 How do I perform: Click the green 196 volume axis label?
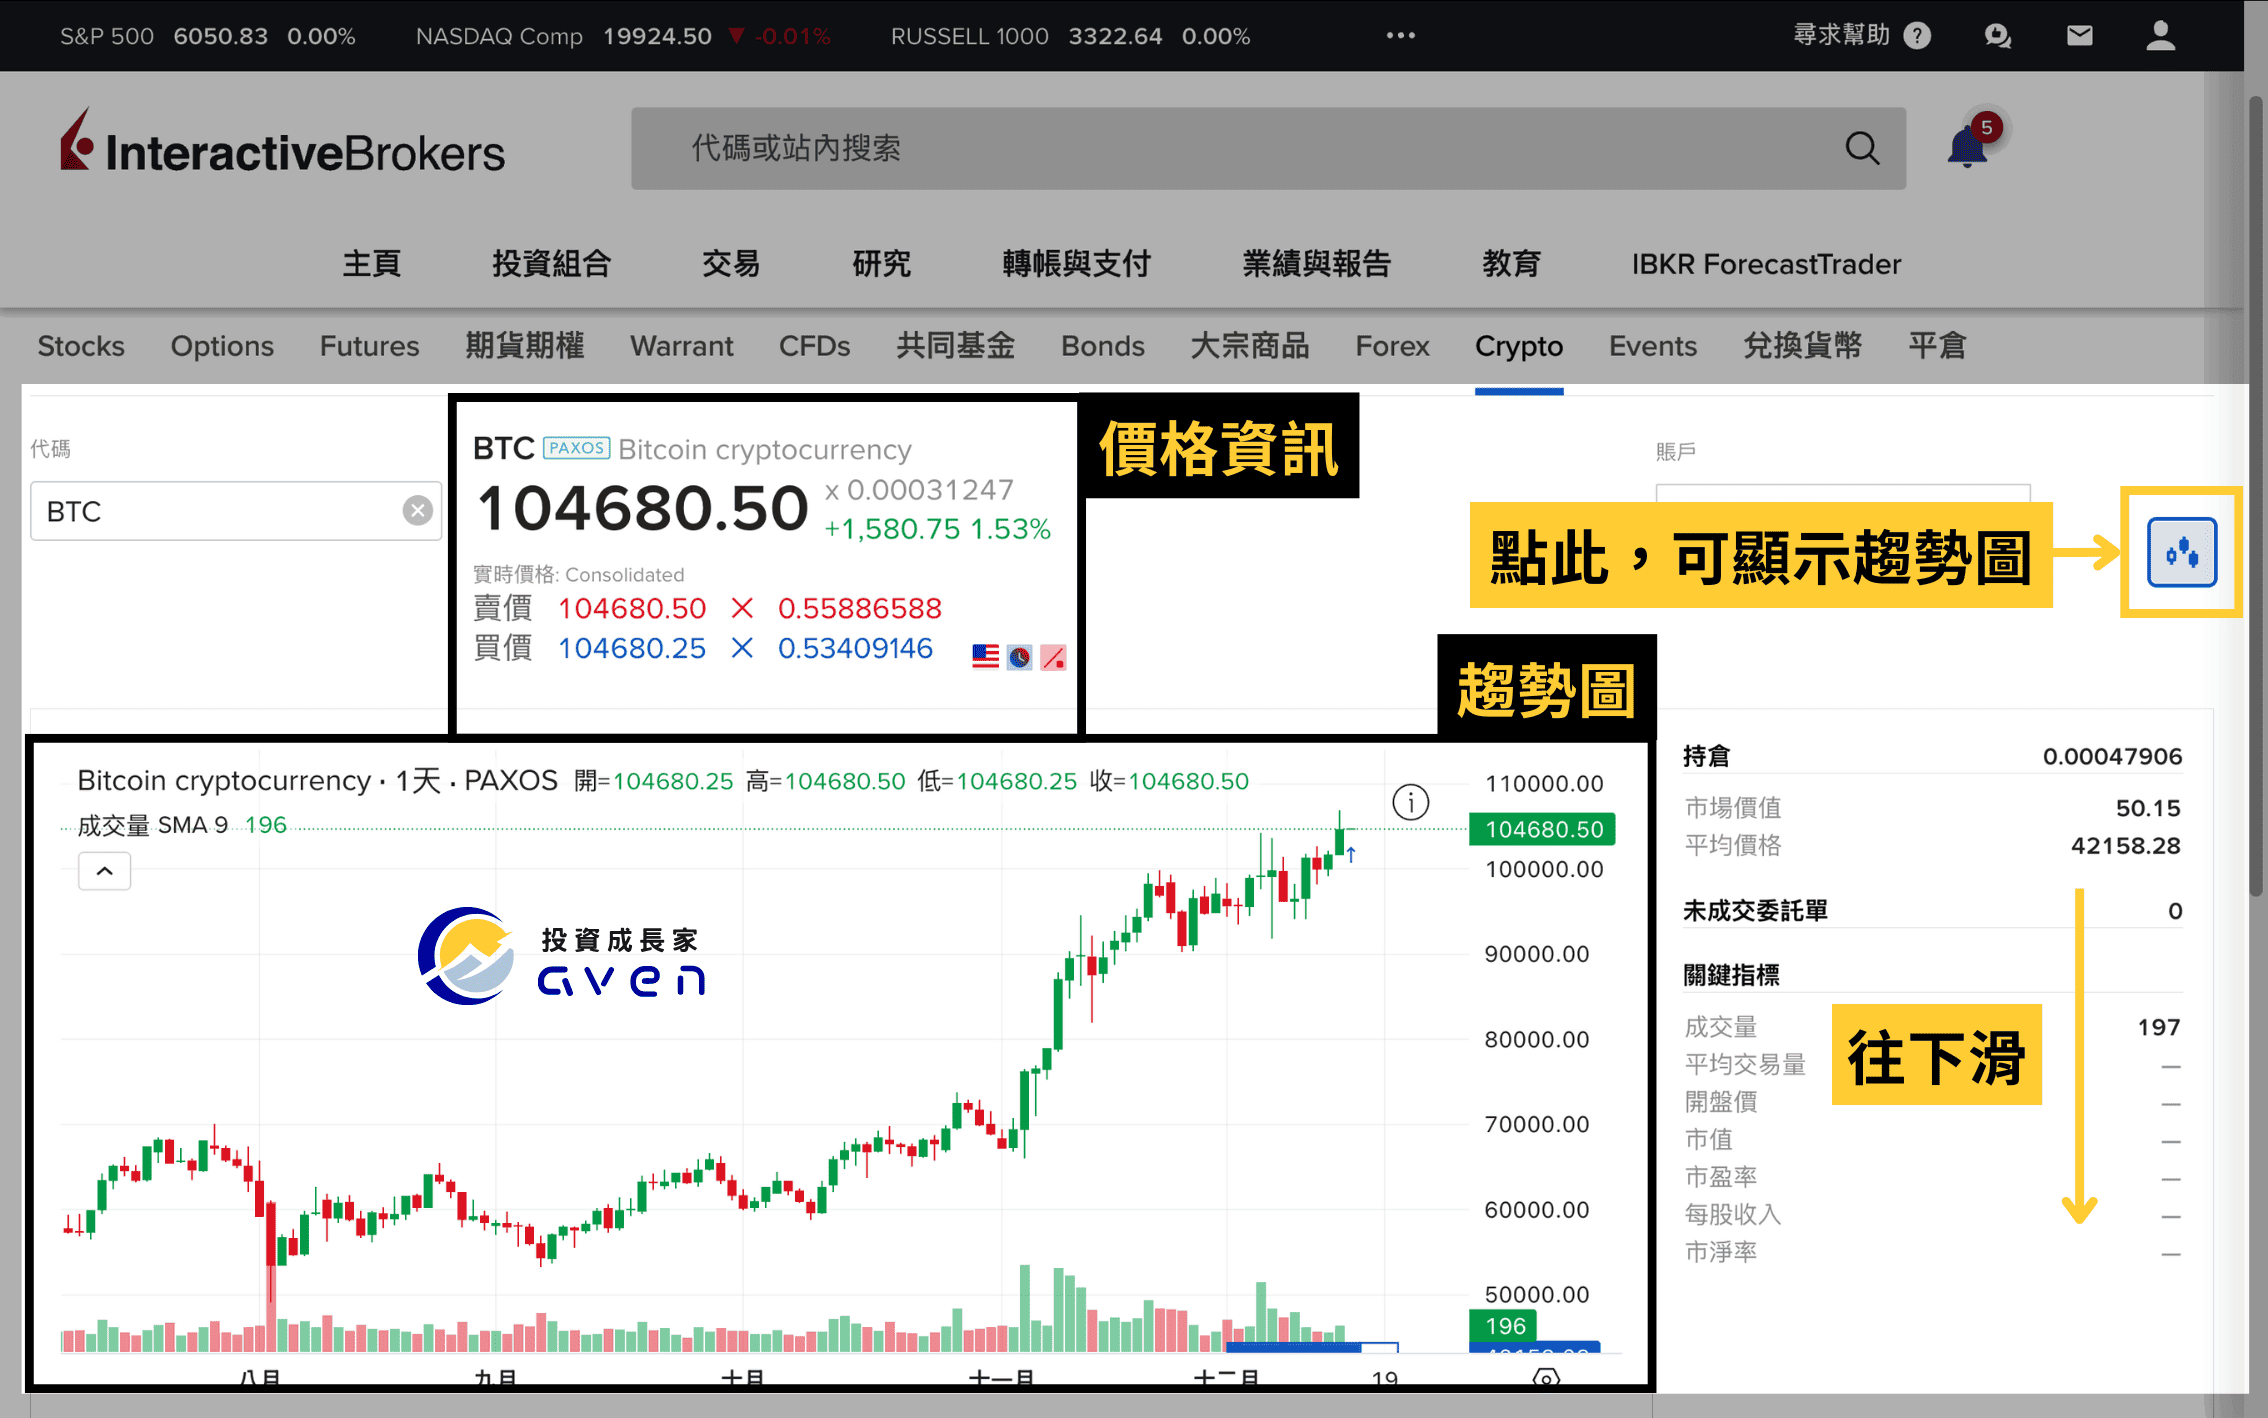click(x=1503, y=1326)
